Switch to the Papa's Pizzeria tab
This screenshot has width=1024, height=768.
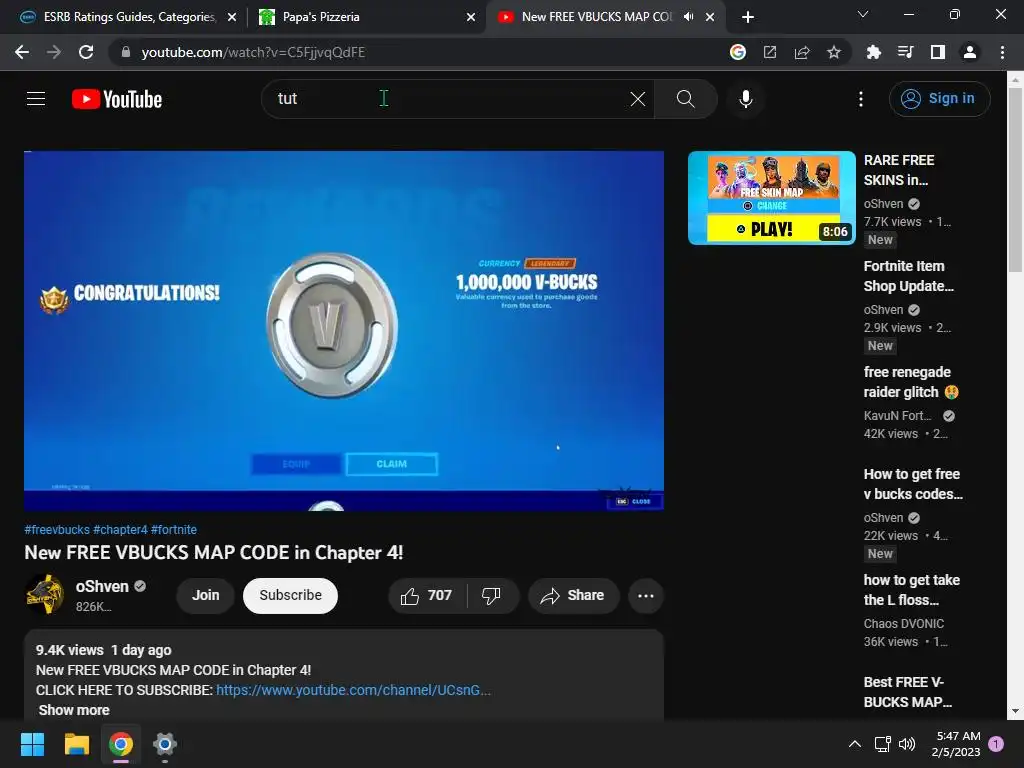366,17
